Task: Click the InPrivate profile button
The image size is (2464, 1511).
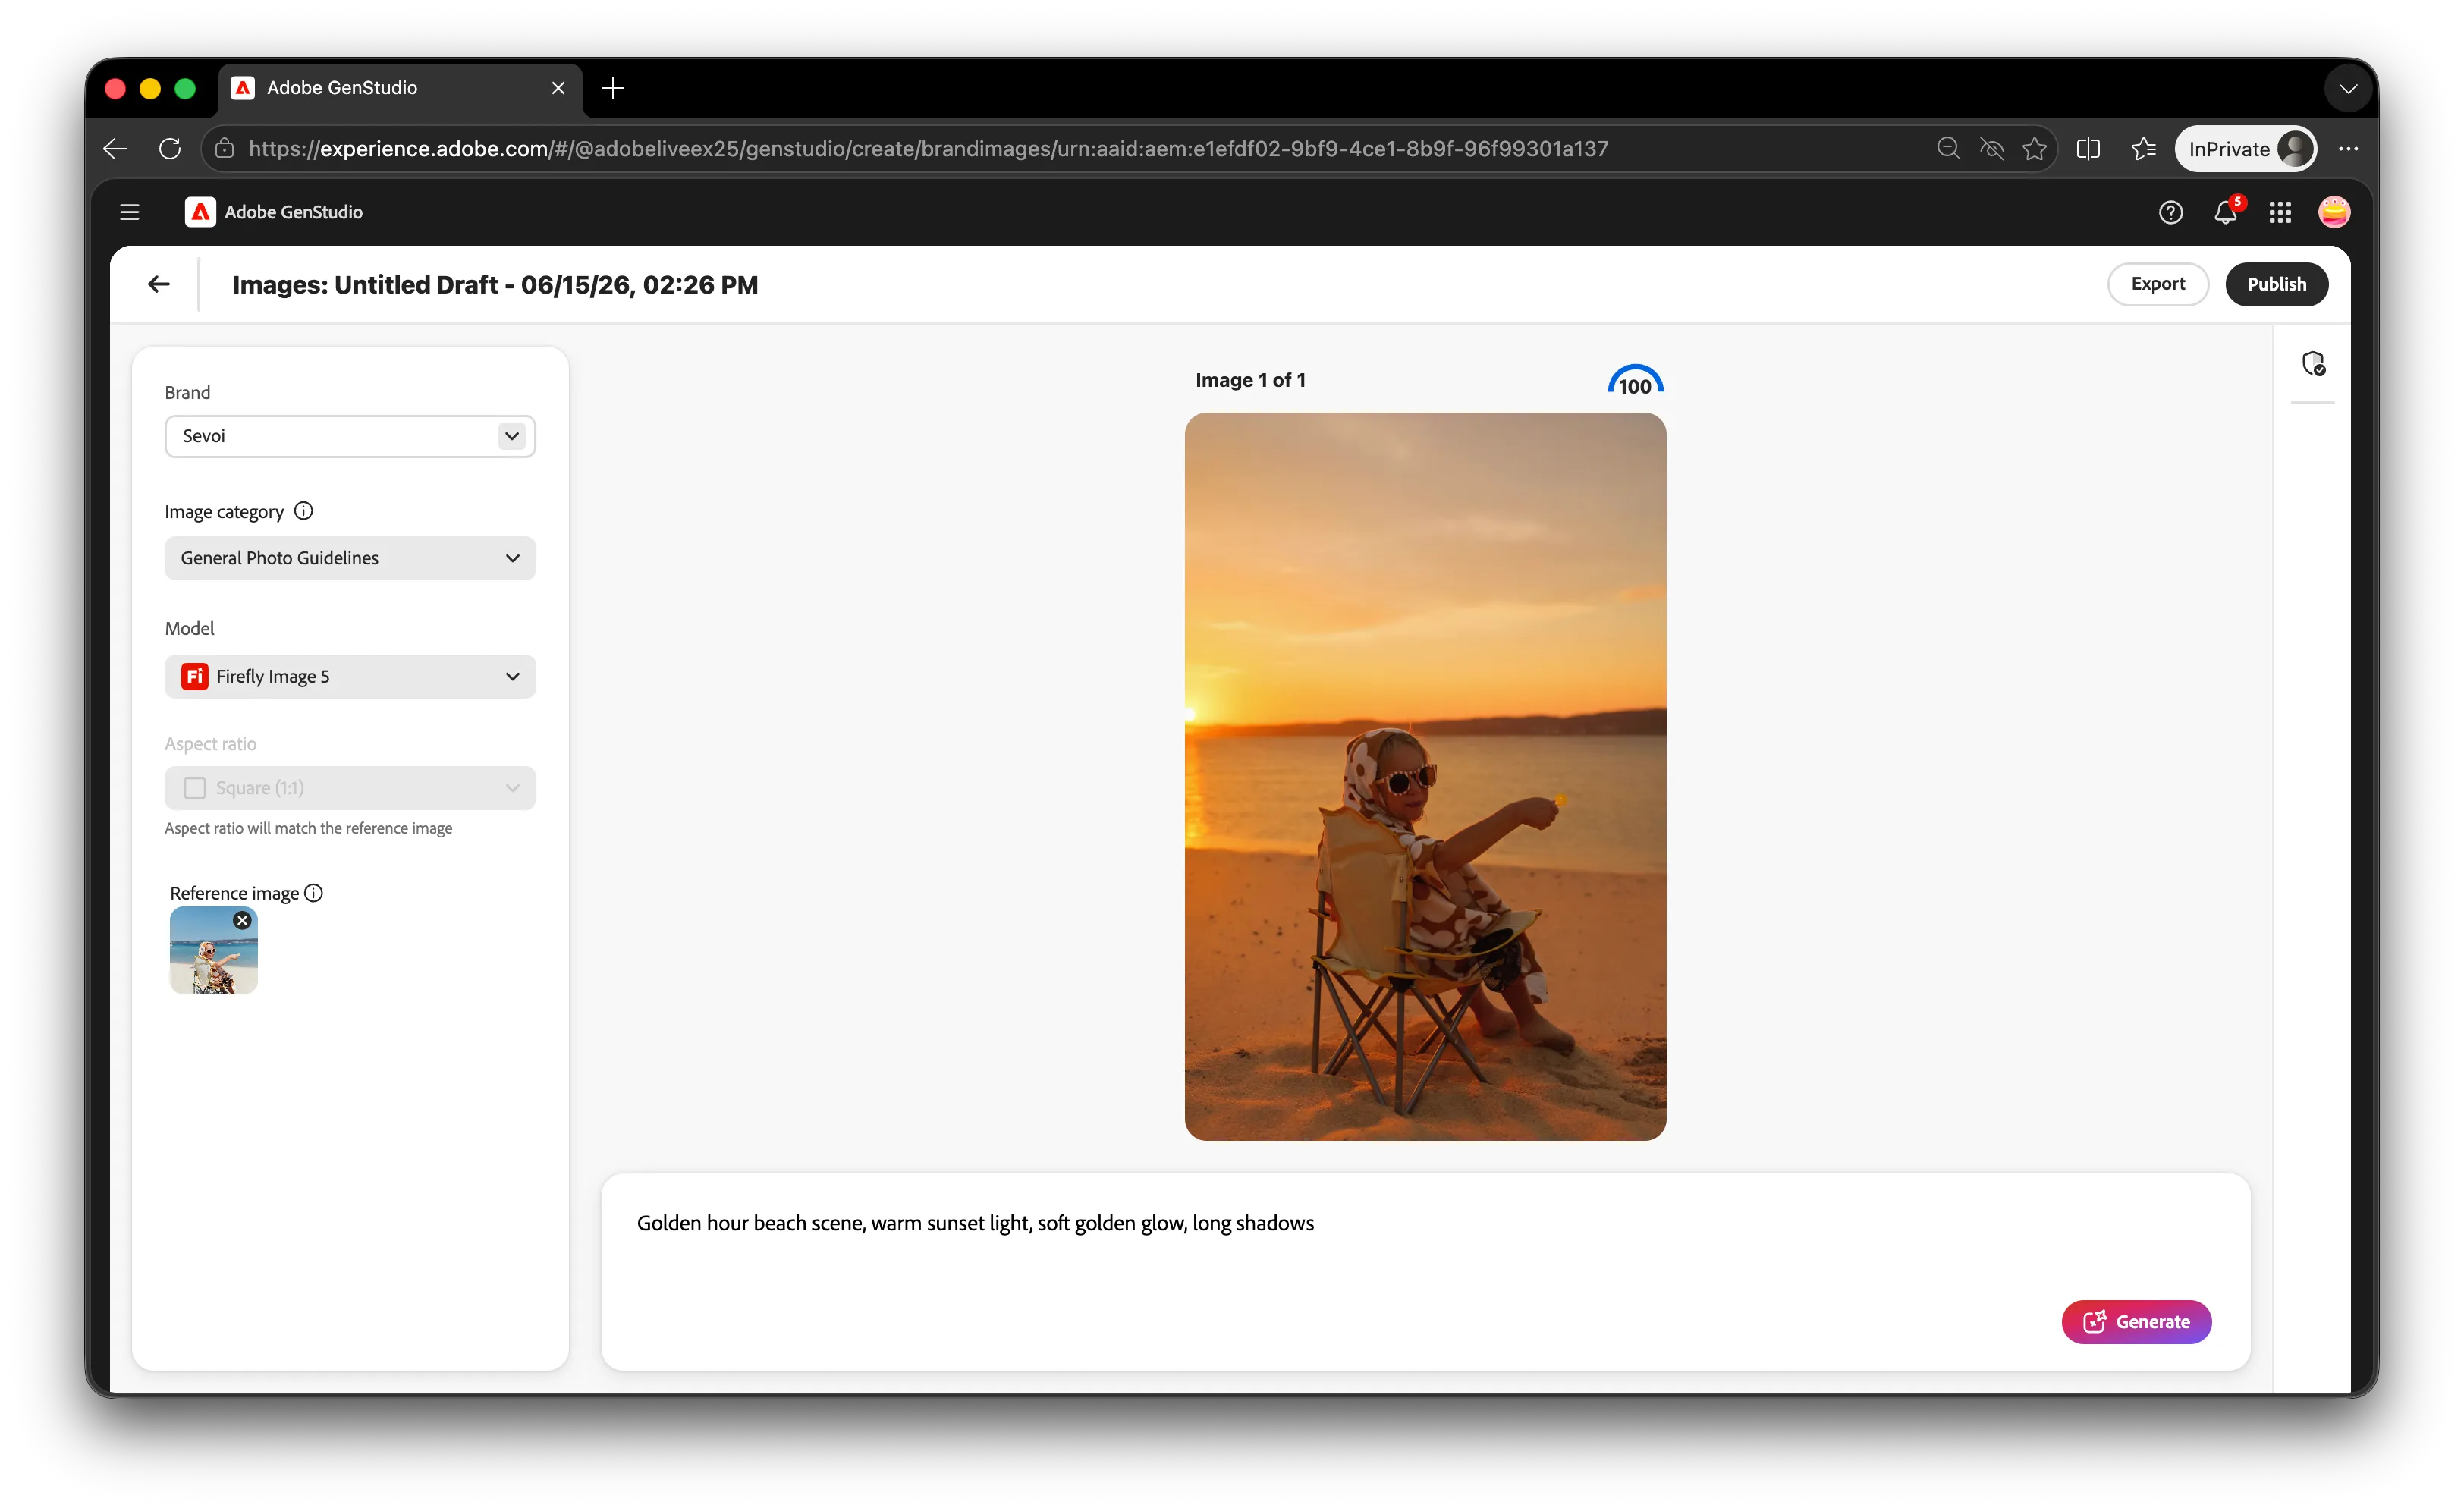Action: point(2246,149)
